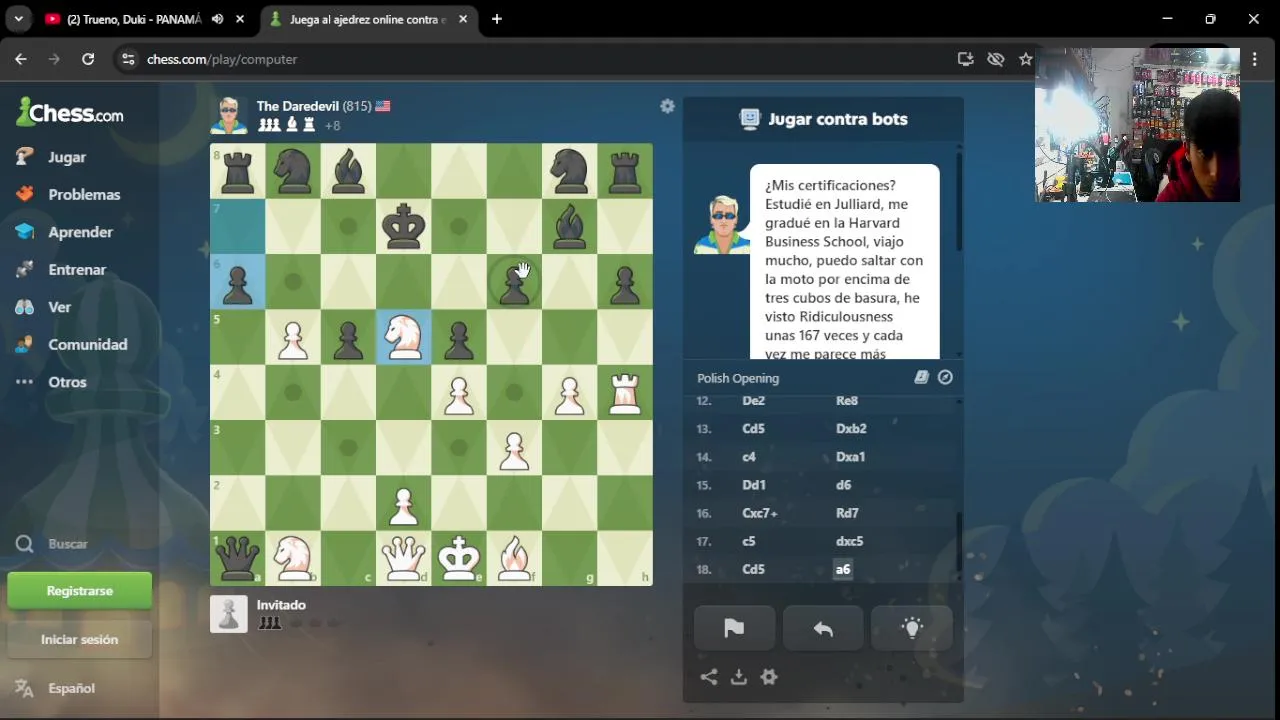1280x720 pixels.
Task: Click the undo move arrow button
Action: click(823, 628)
